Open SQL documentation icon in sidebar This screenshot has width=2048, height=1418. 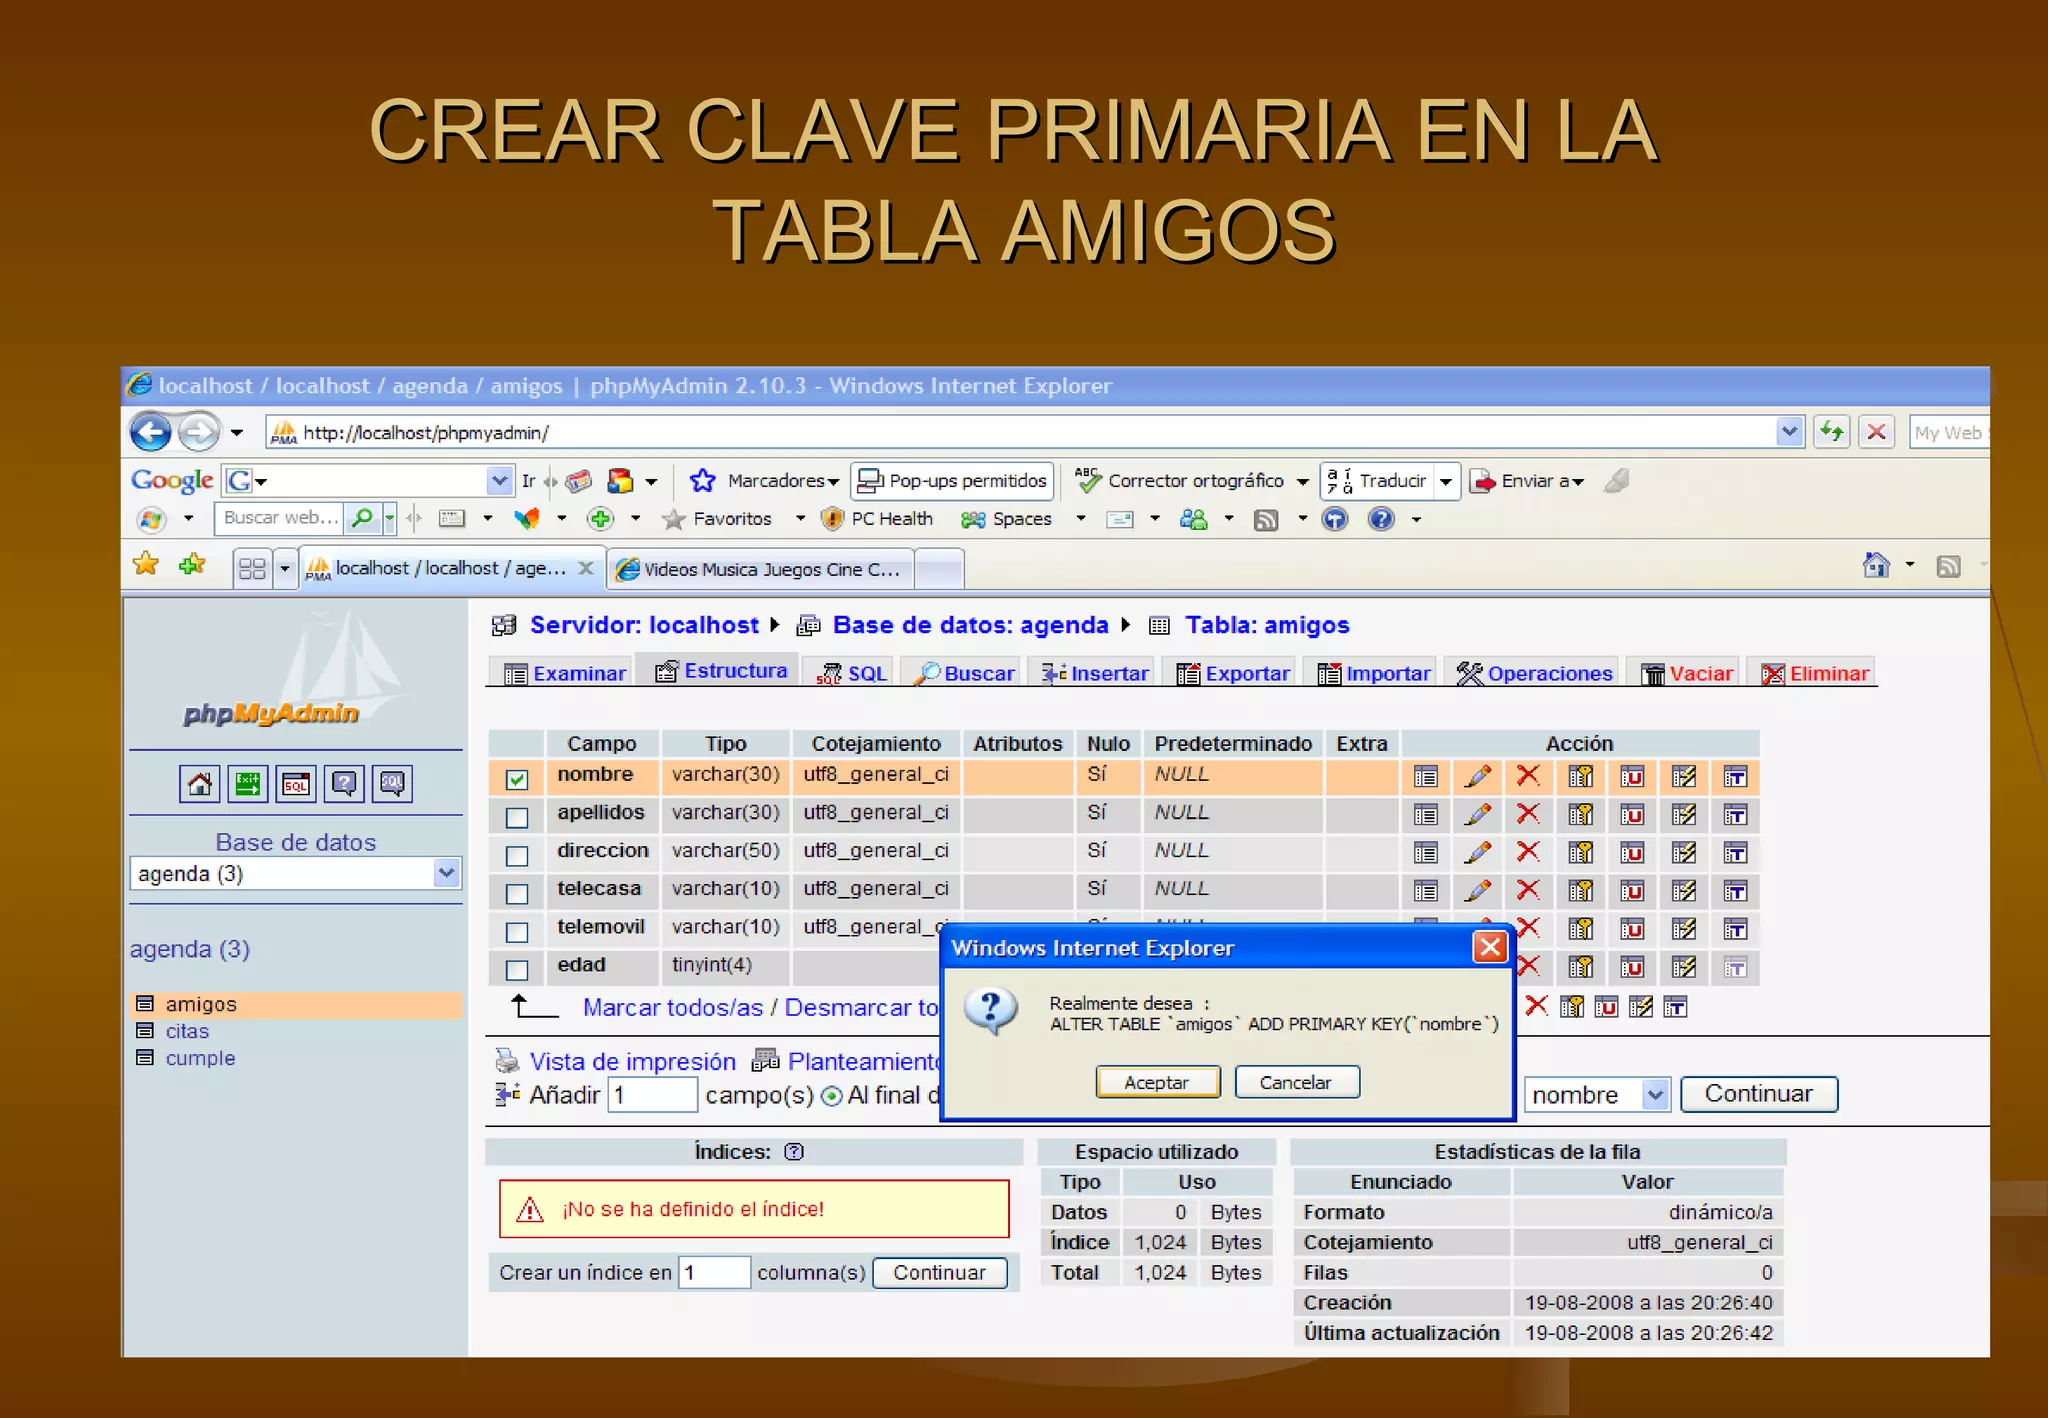[392, 783]
